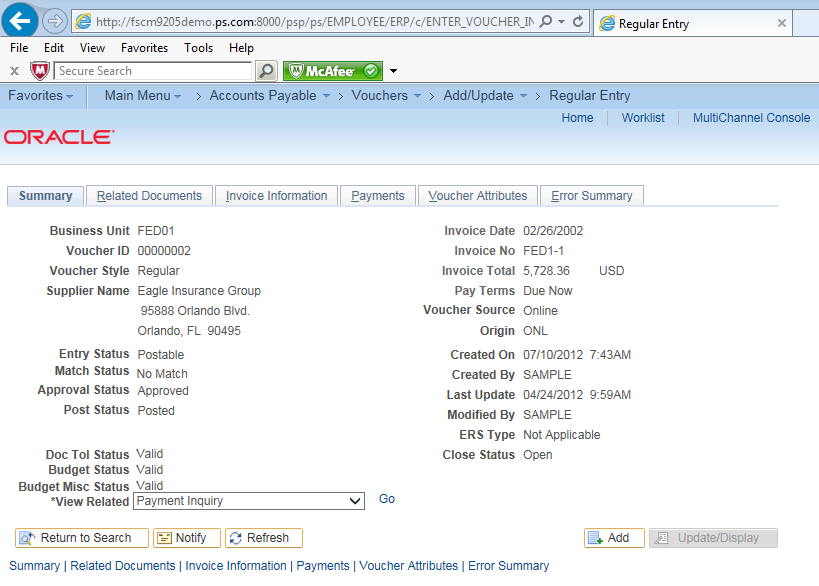Open the Worklist link
Viewport: 819px width, 586px height.
click(x=643, y=118)
